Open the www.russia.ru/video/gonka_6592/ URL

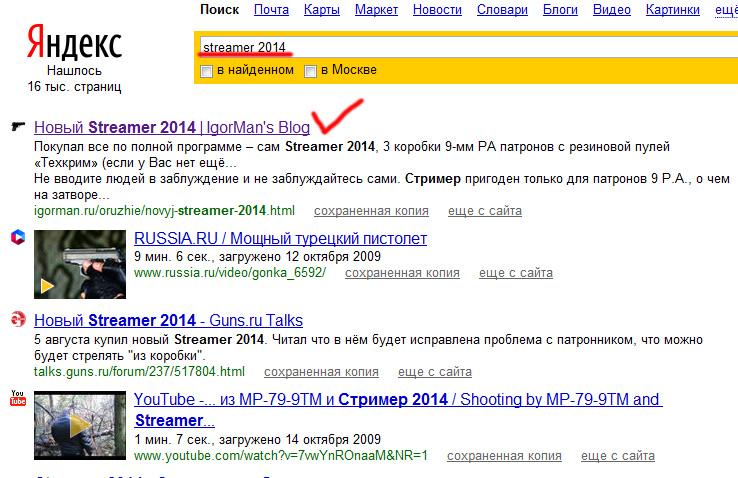pyautogui.click(x=230, y=272)
